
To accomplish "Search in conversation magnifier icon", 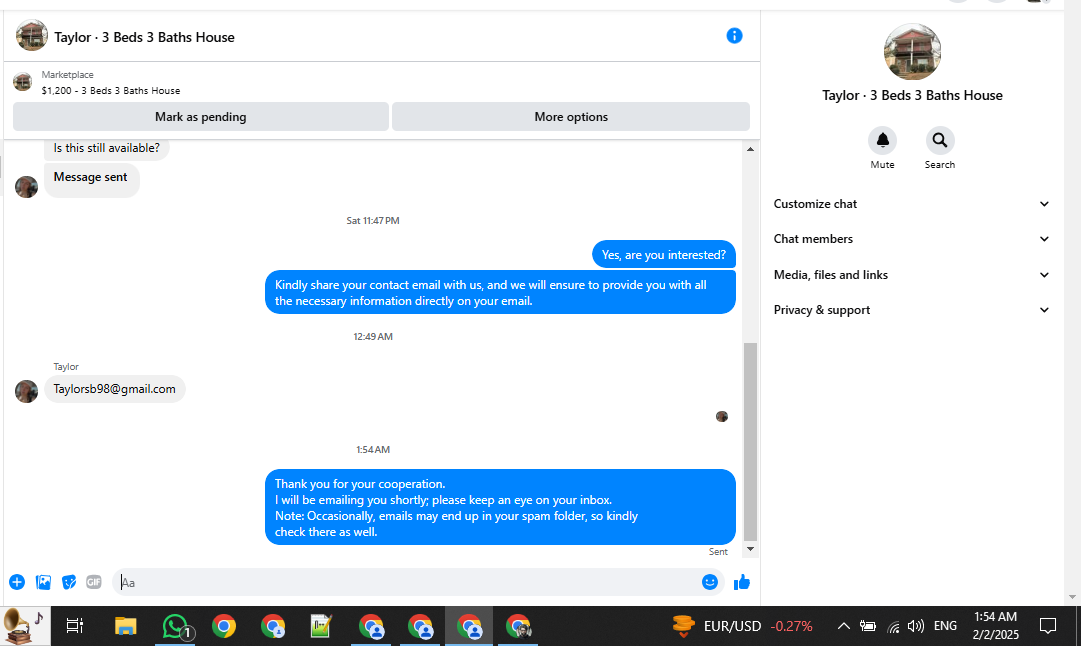I will 940,141.
